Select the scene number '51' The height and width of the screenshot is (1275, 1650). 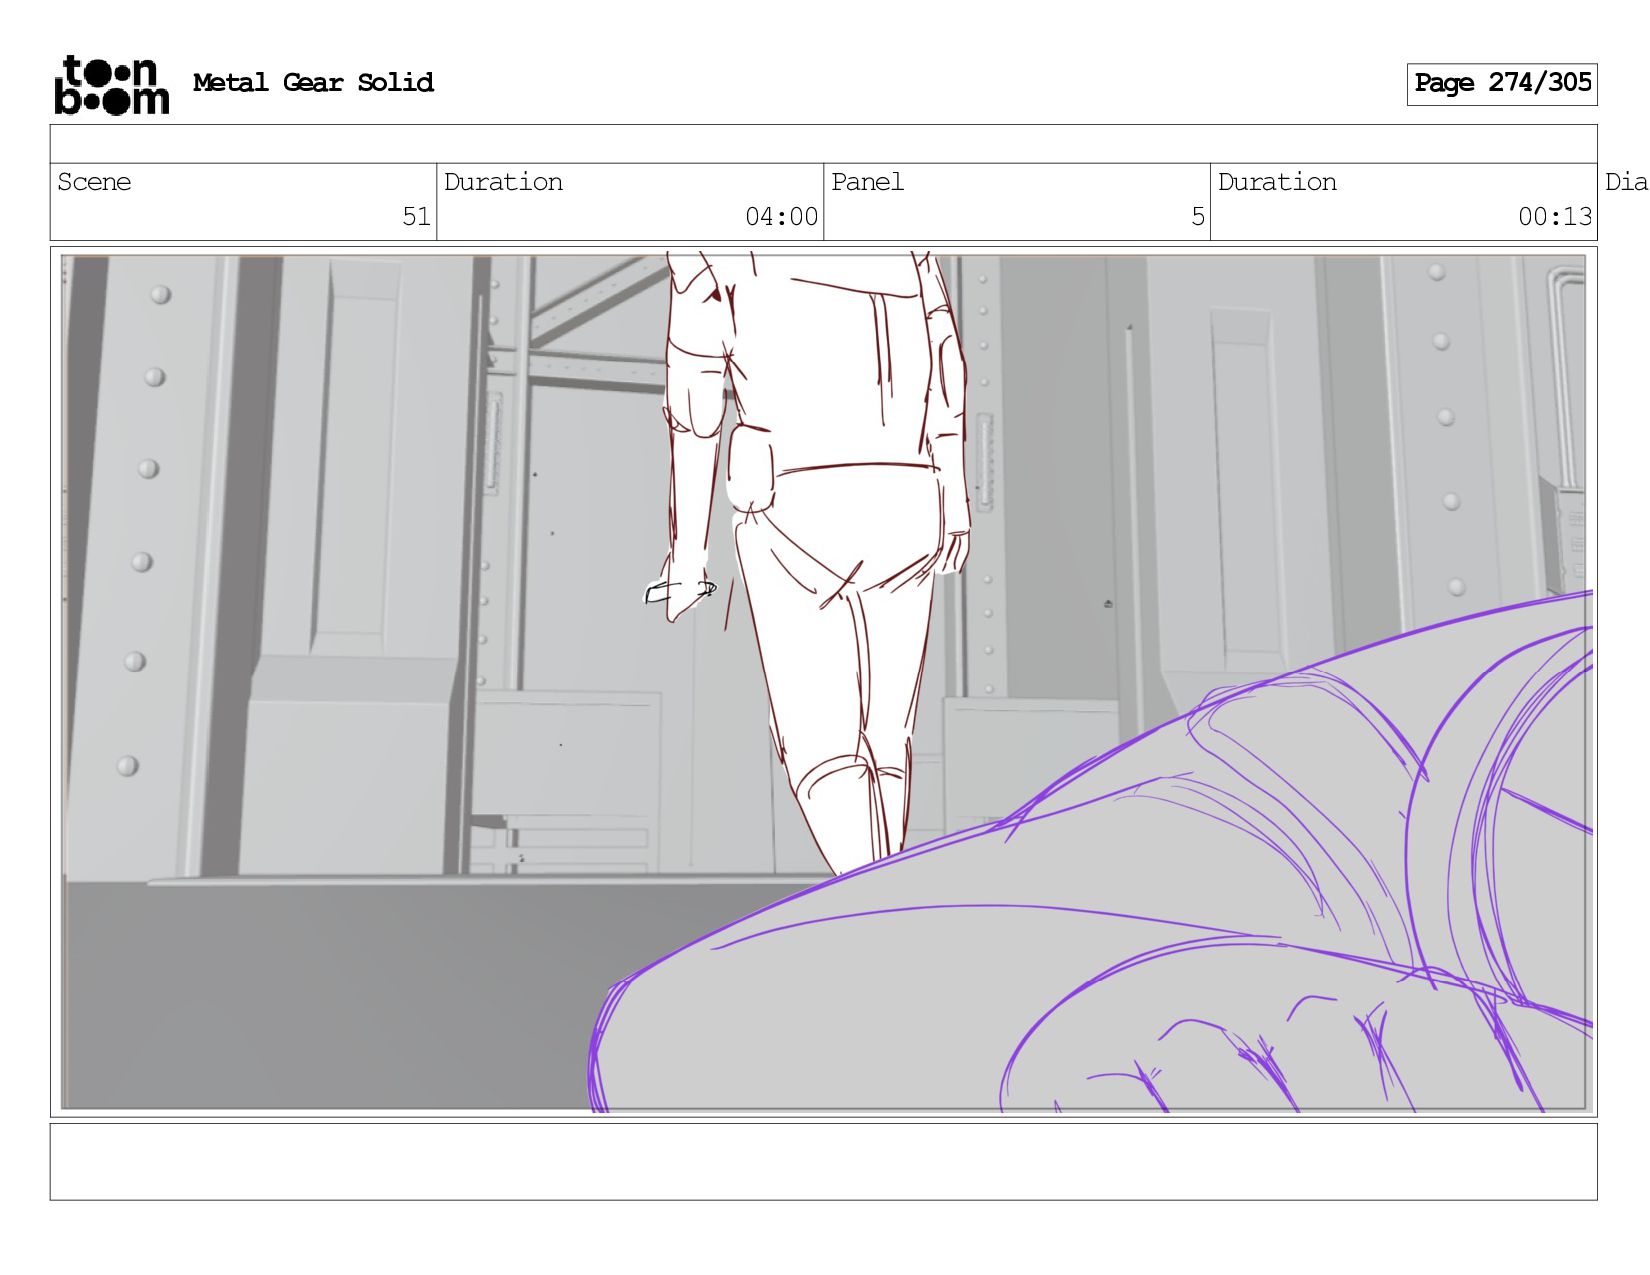coord(416,217)
